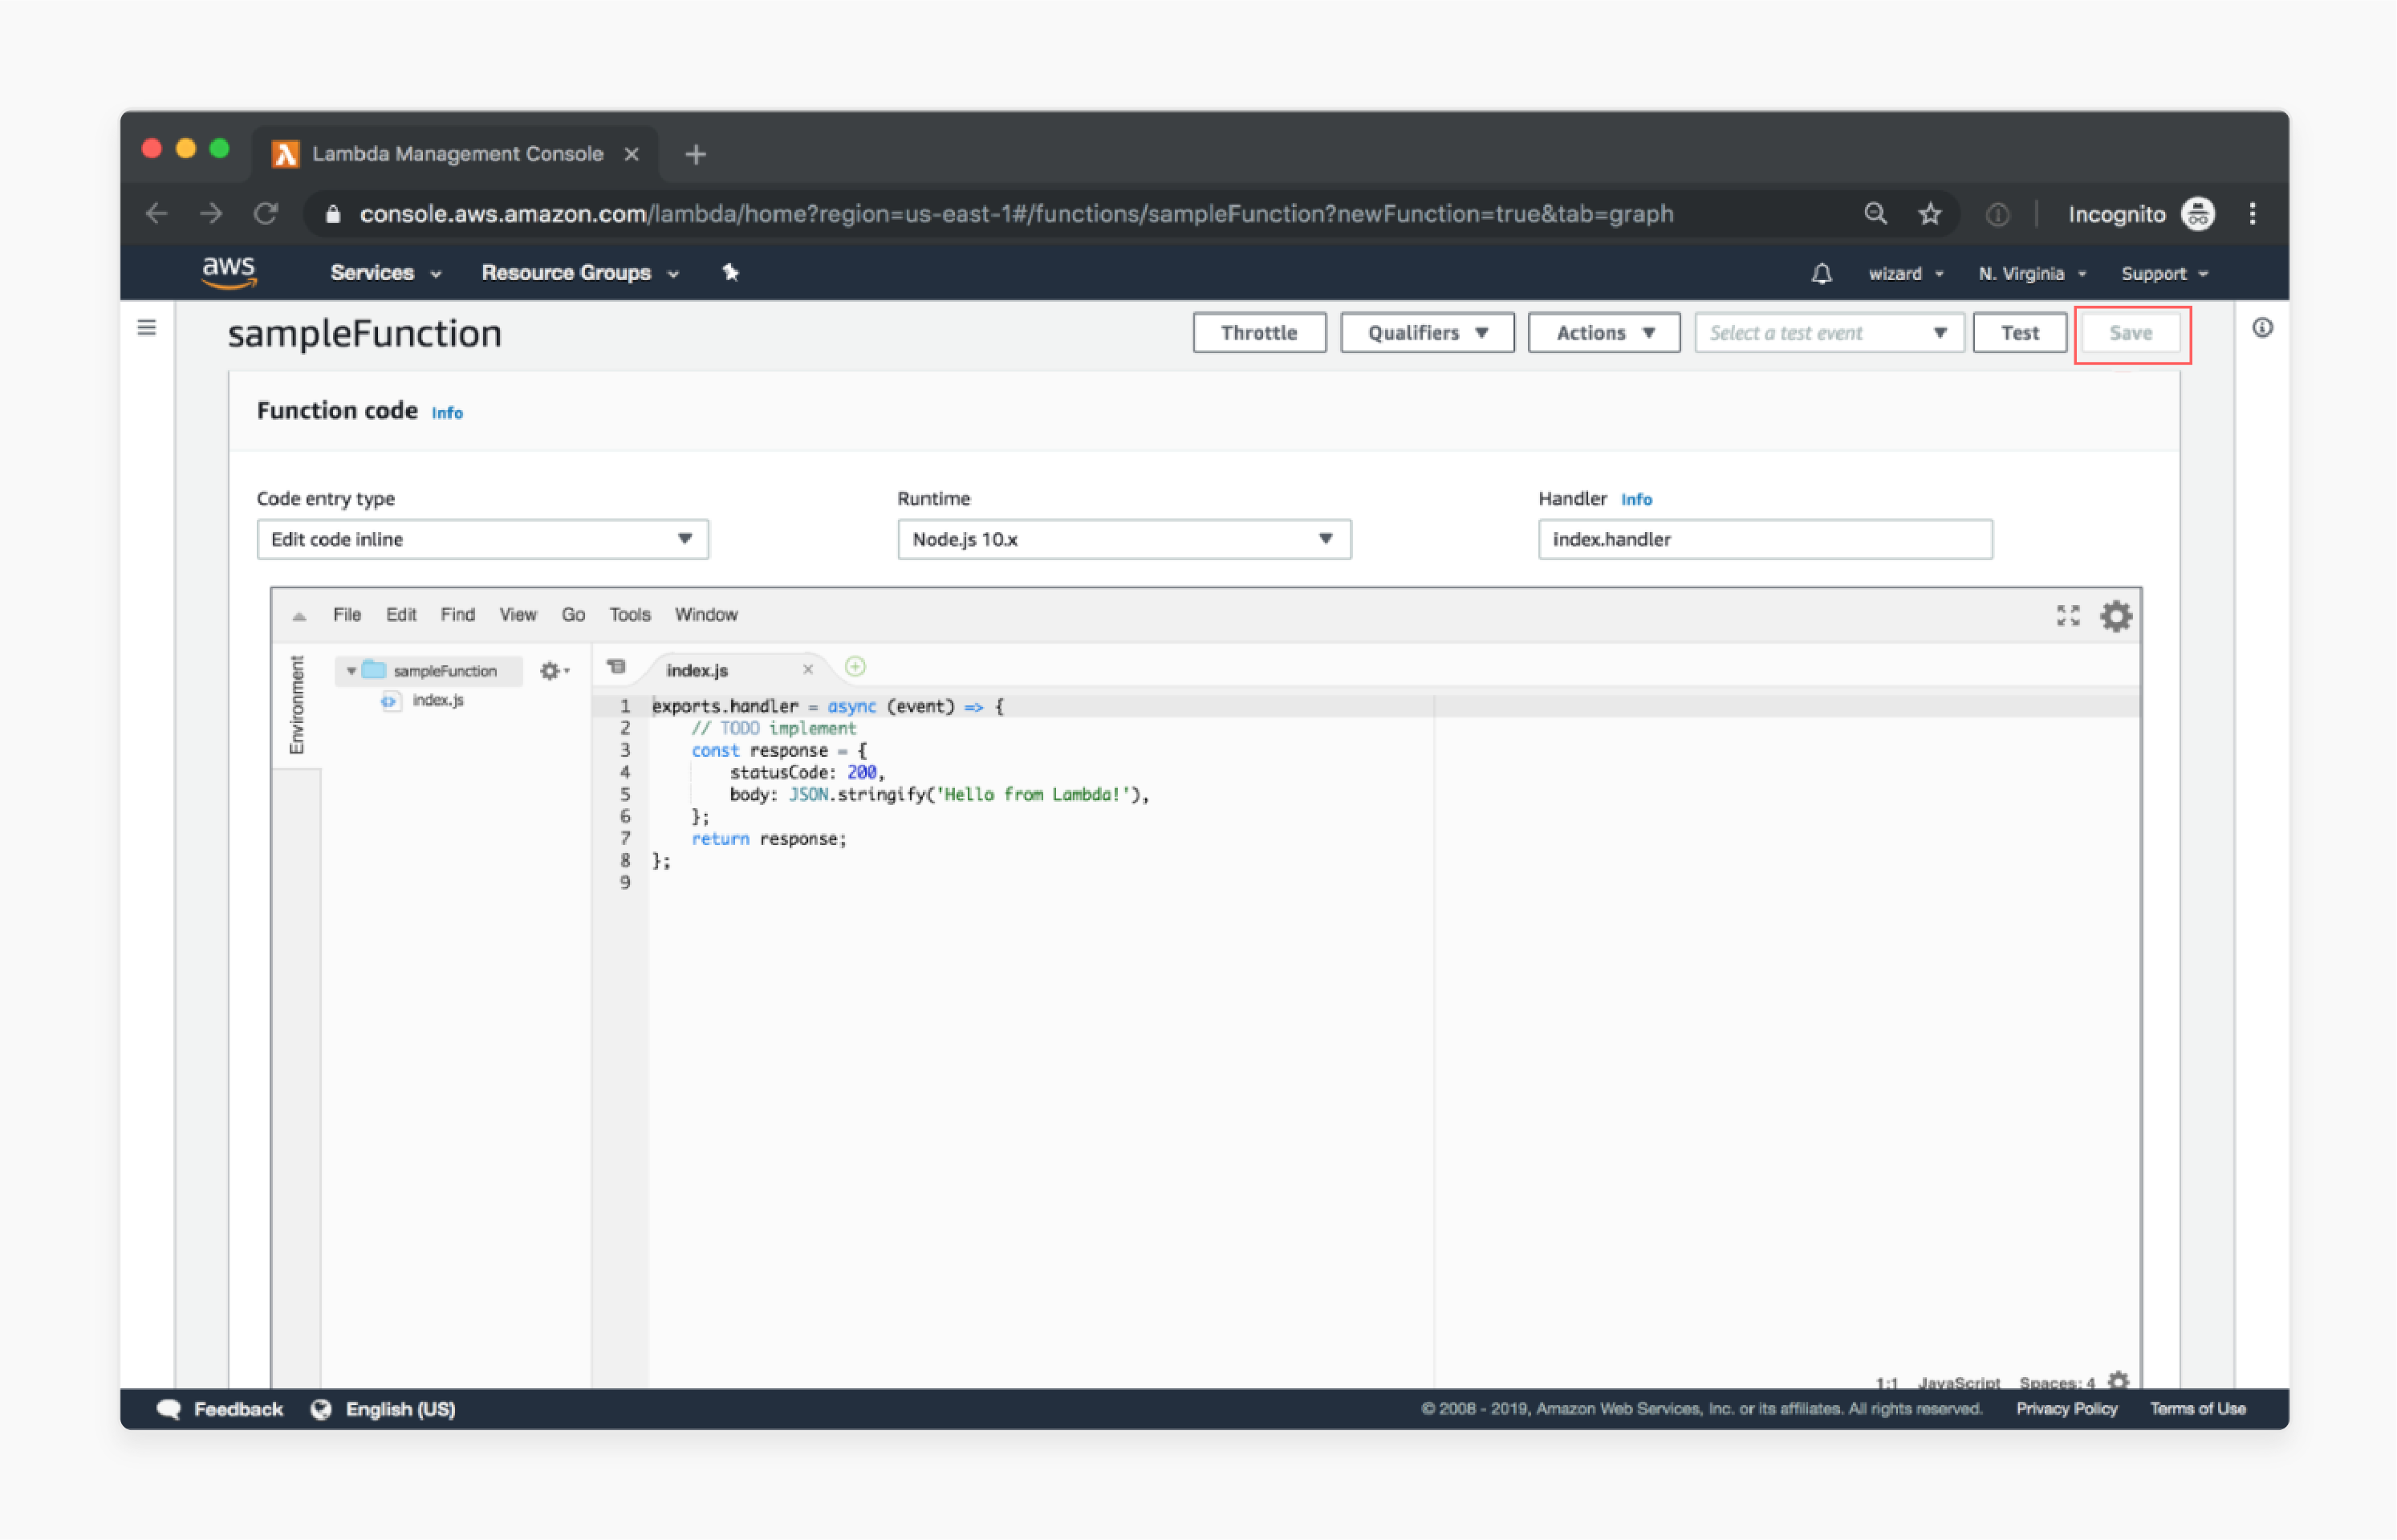
Task: Click the Feedback link text
Action: [x=238, y=1409]
